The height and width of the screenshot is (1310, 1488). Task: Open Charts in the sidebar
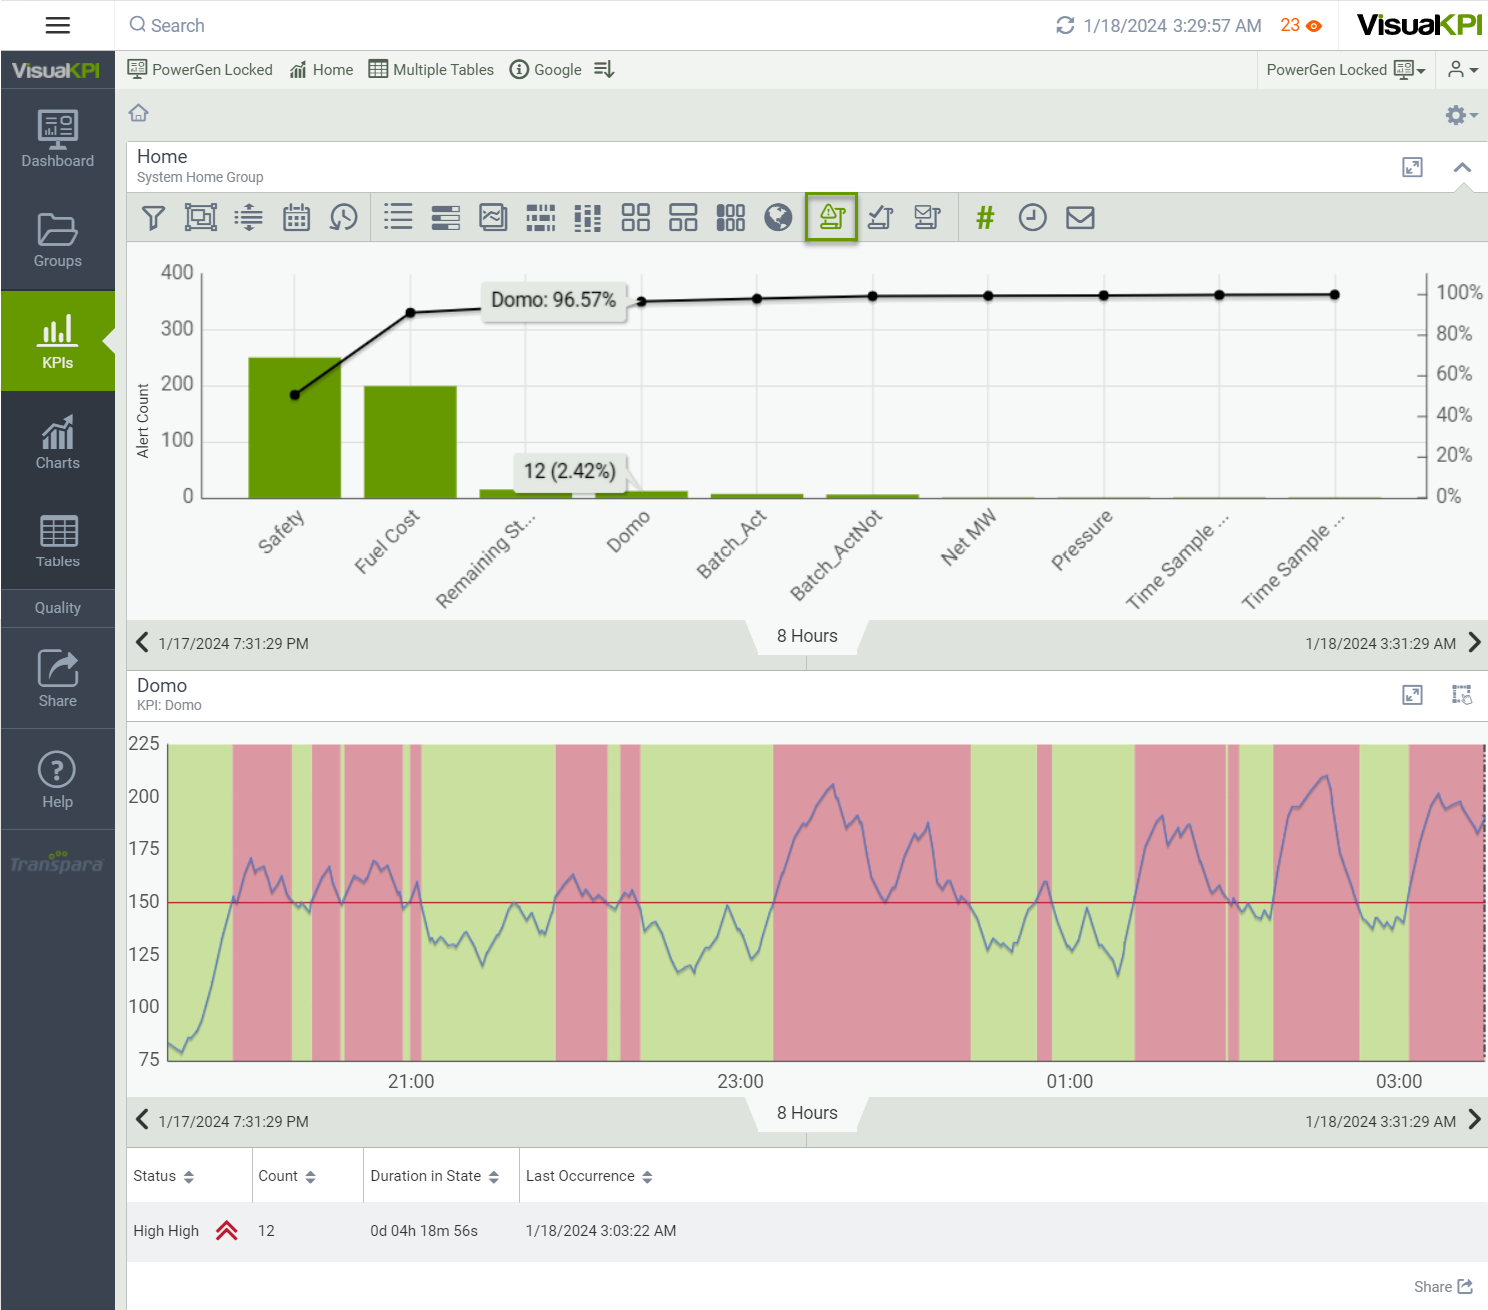pos(58,443)
